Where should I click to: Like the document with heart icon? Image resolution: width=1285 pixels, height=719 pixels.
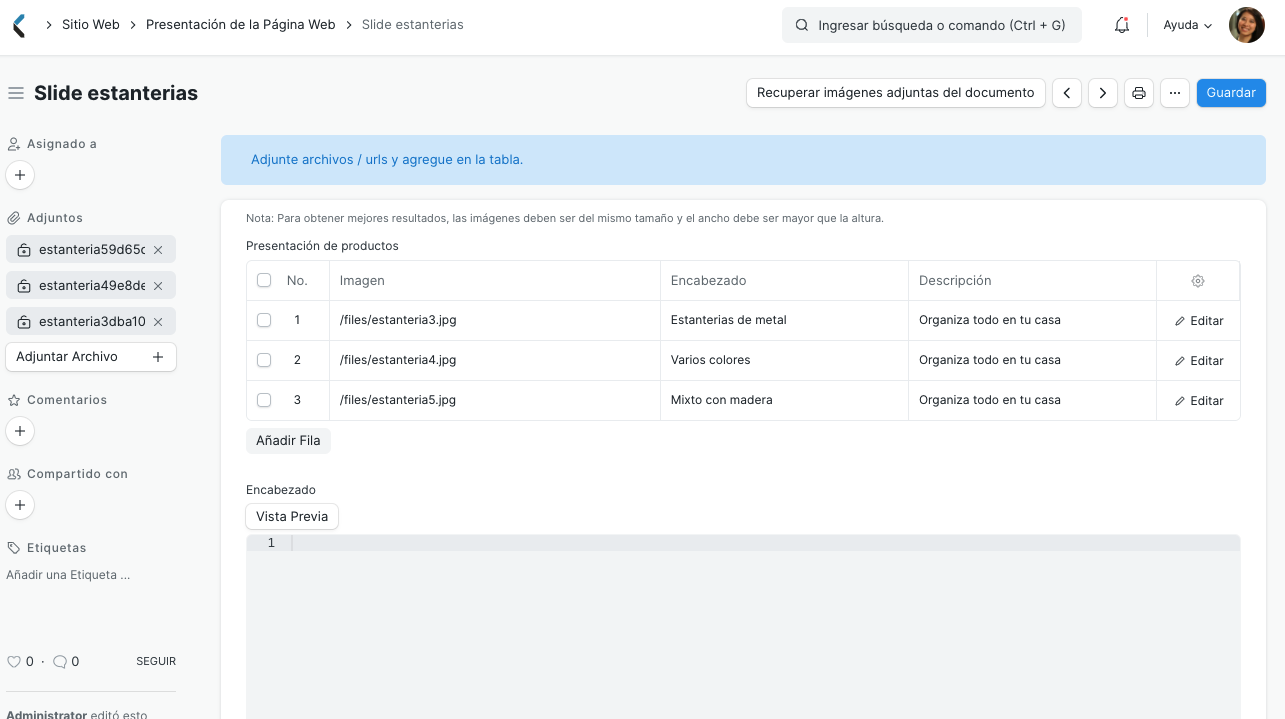pos(14,662)
